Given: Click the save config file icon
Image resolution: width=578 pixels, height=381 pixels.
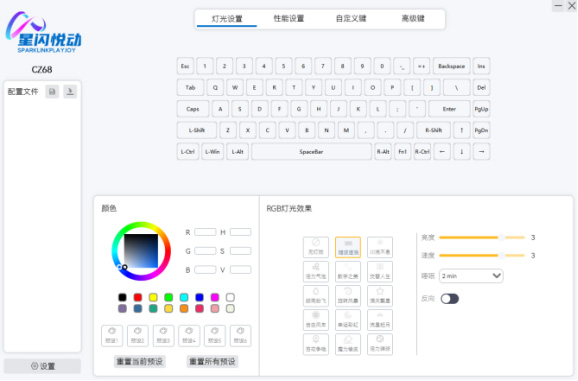Looking at the screenshot, I should click(52, 91).
